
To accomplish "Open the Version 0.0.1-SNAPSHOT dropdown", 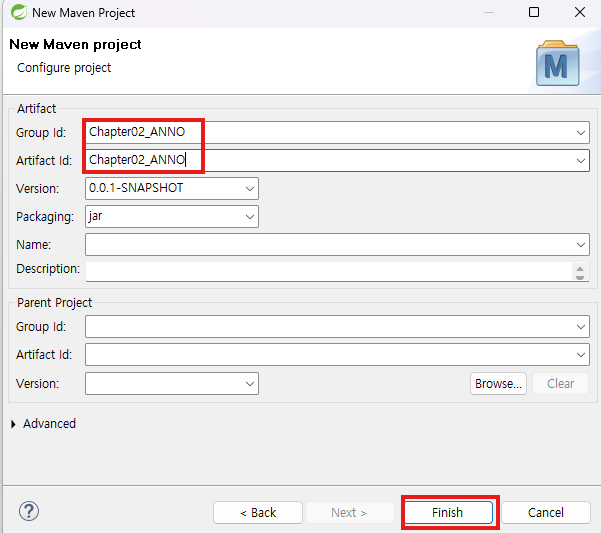I will pyautogui.click(x=250, y=189).
